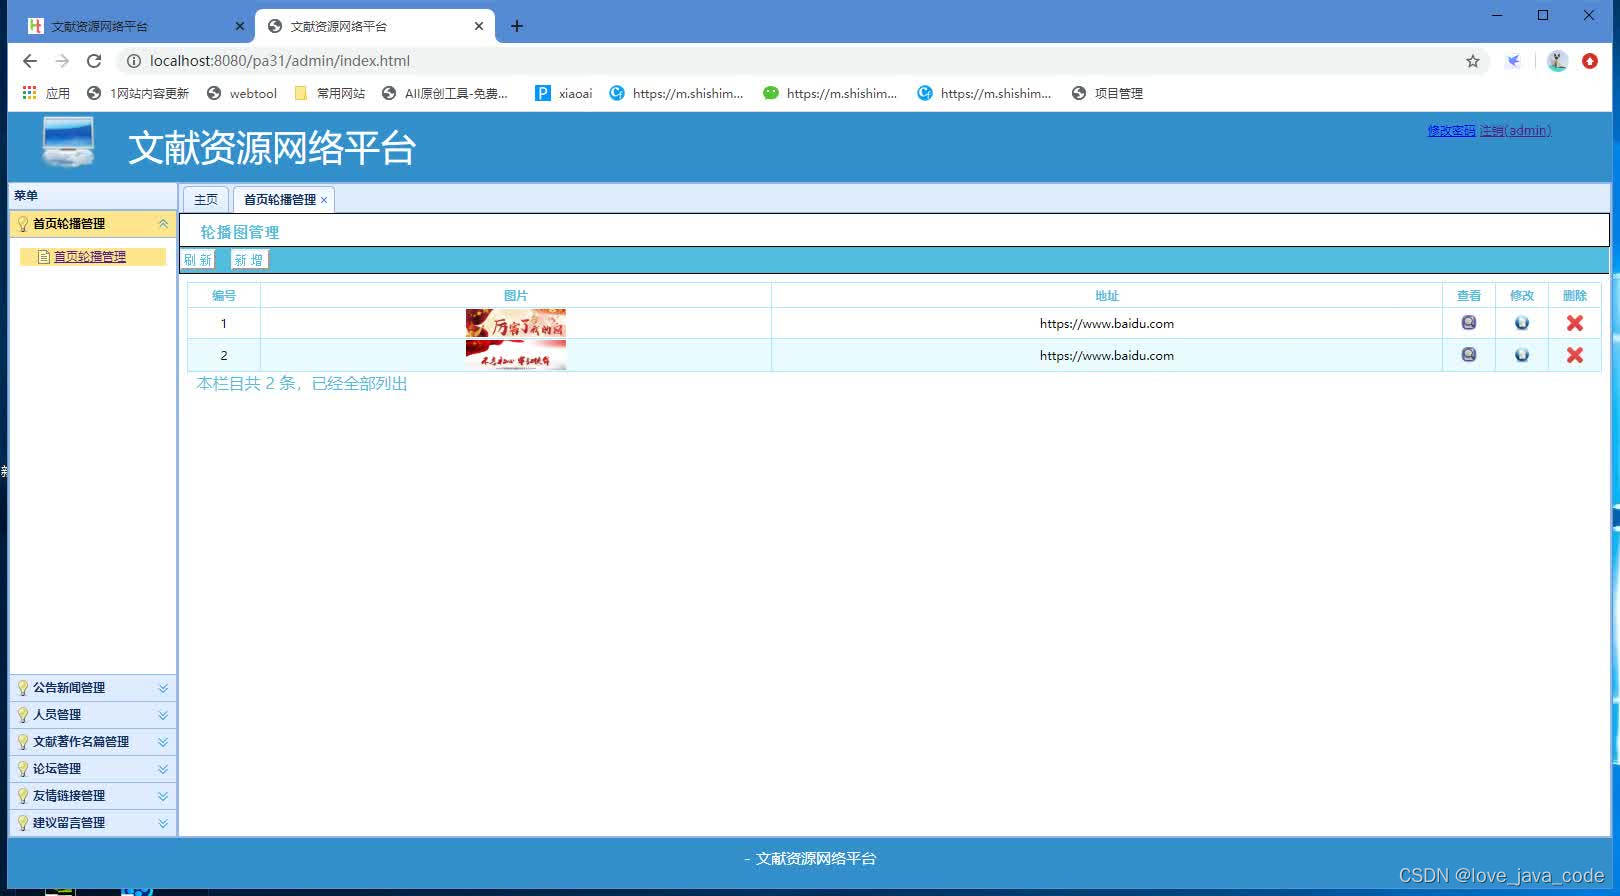Viewport: 1620px width, 896px height.
Task: Click the view icon for row 1
Action: tap(1468, 323)
